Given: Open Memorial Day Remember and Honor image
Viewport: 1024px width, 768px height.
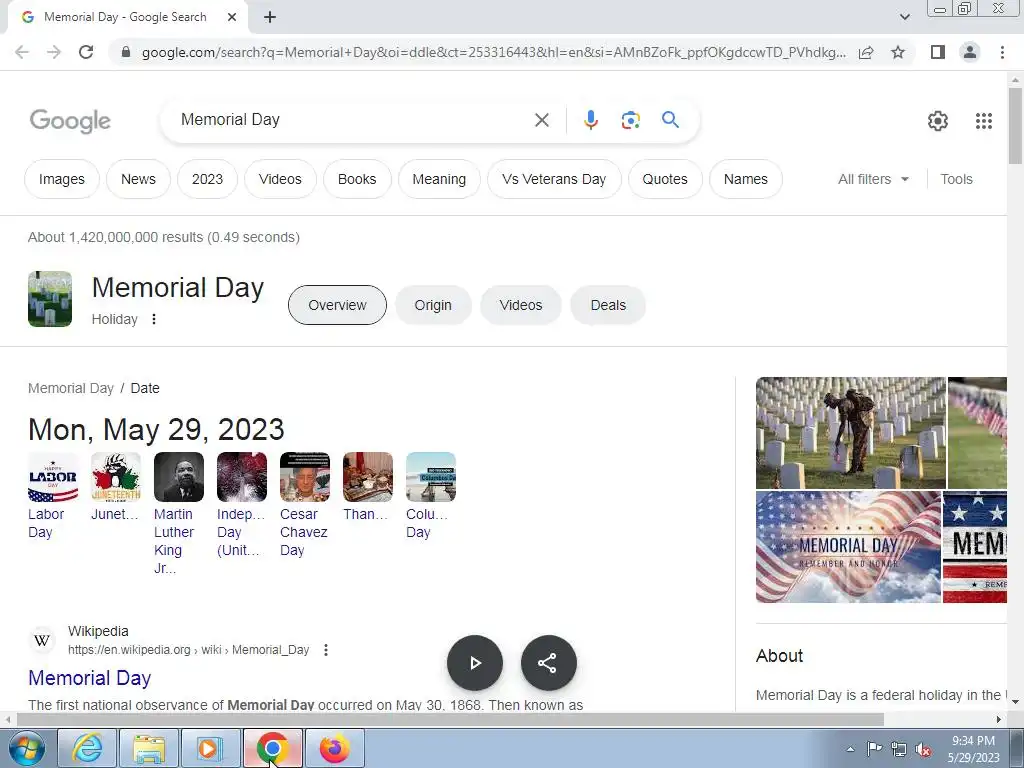Looking at the screenshot, I should pyautogui.click(x=848, y=547).
